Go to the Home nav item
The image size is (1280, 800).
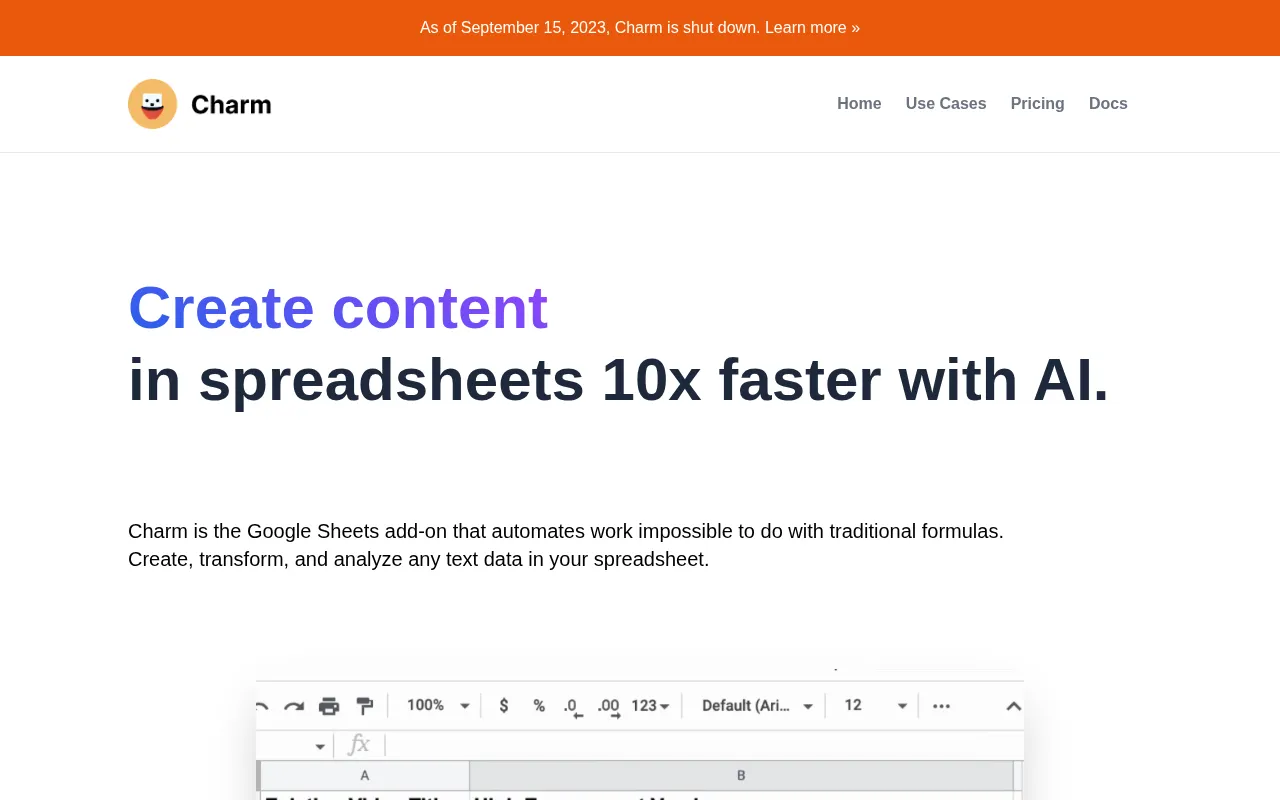(859, 104)
